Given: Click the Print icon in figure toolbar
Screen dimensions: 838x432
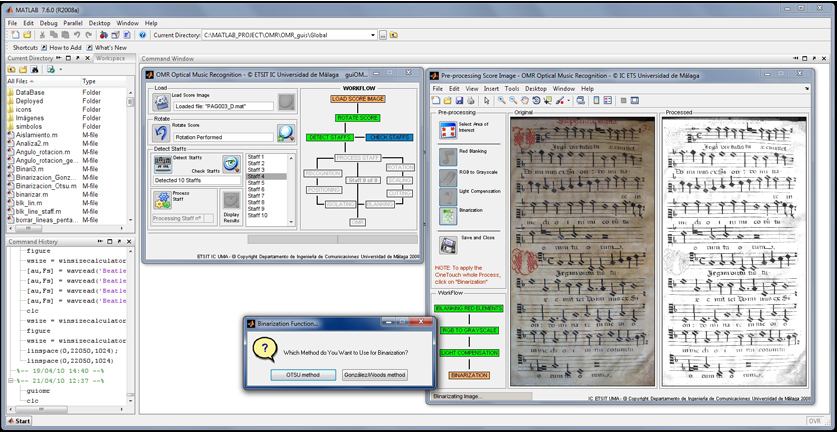Looking at the screenshot, I should point(471,100).
